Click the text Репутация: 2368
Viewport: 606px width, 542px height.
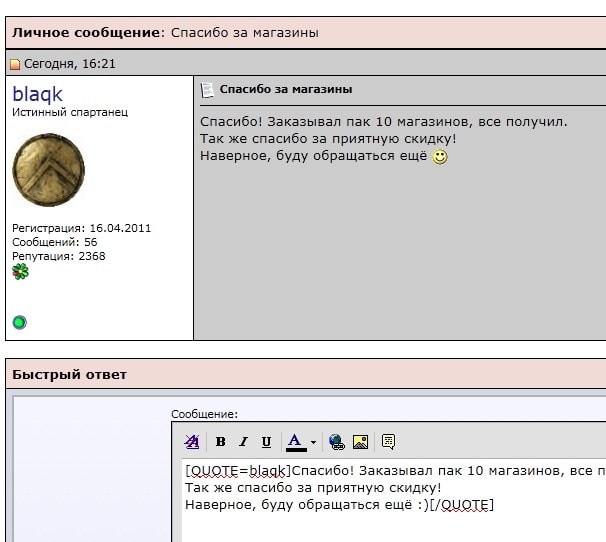pos(59,256)
